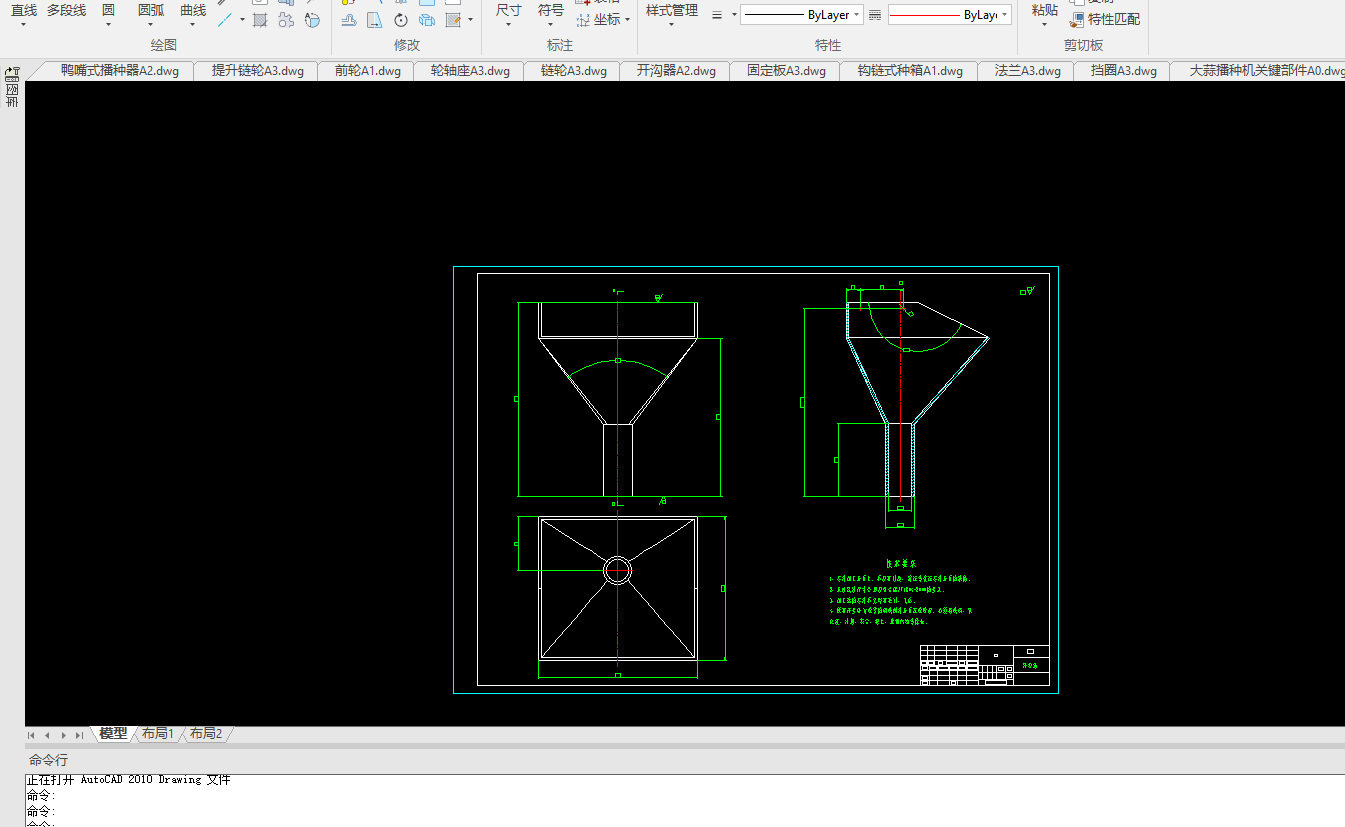Screen dimensions: 1345x827
Task: Jump to the first layout tab arrow
Action: (31, 735)
